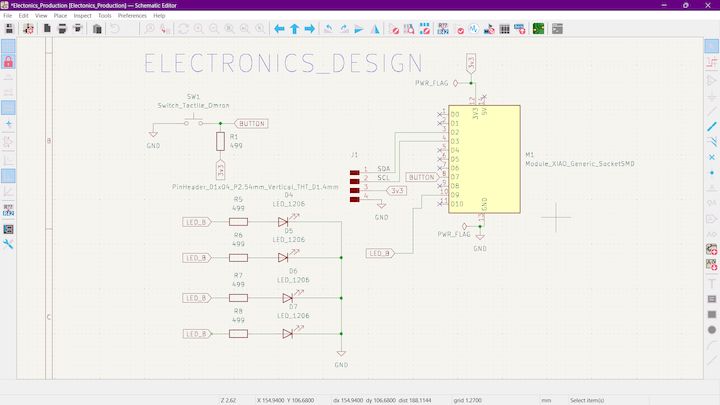The width and height of the screenshot is (720, 405).
Task: Enable 45-degree line drawing mode
Action: pyautogui.click(x=8, y=191)
